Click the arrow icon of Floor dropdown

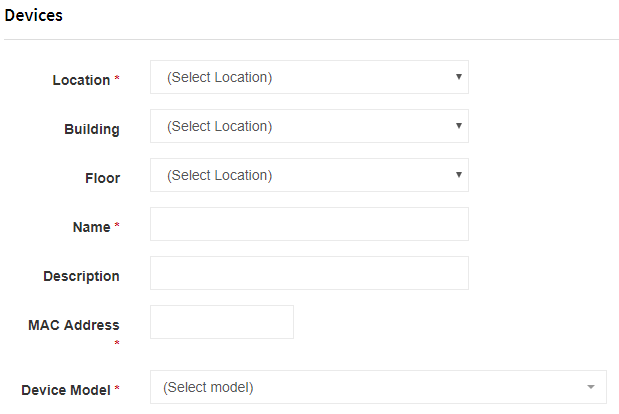click(458, 175)
